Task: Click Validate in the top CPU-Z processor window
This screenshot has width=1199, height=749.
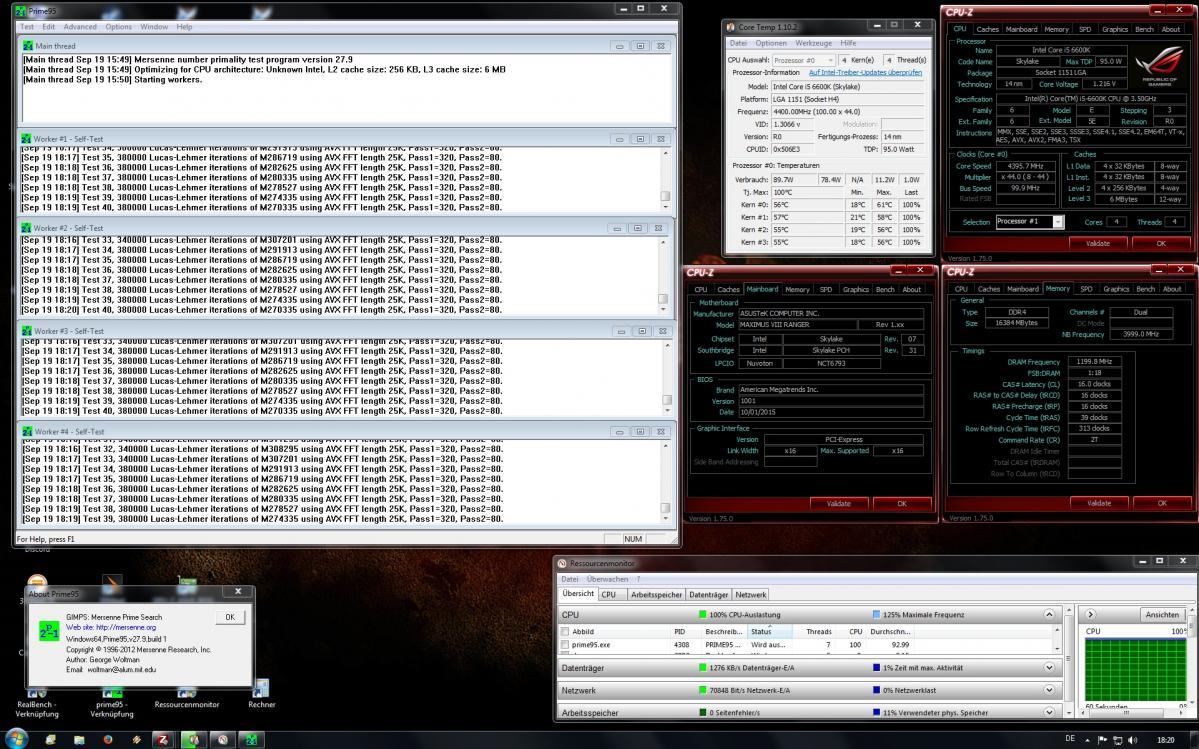Action: (1097, 243)
